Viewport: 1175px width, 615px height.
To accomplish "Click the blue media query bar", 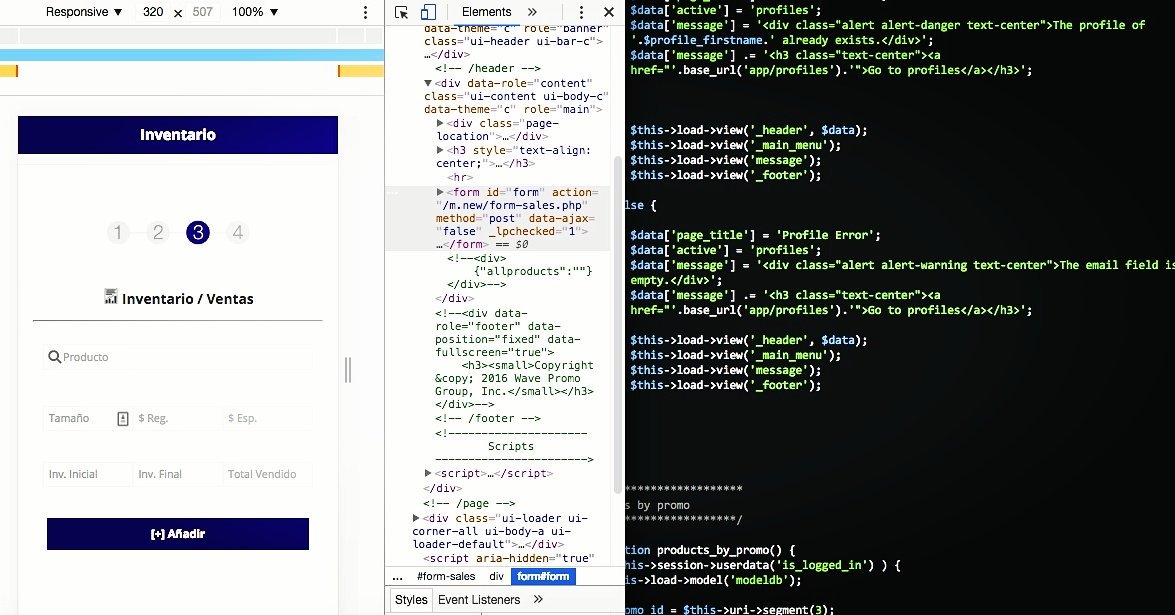I will pyautogui.click(x=192, y=55).
